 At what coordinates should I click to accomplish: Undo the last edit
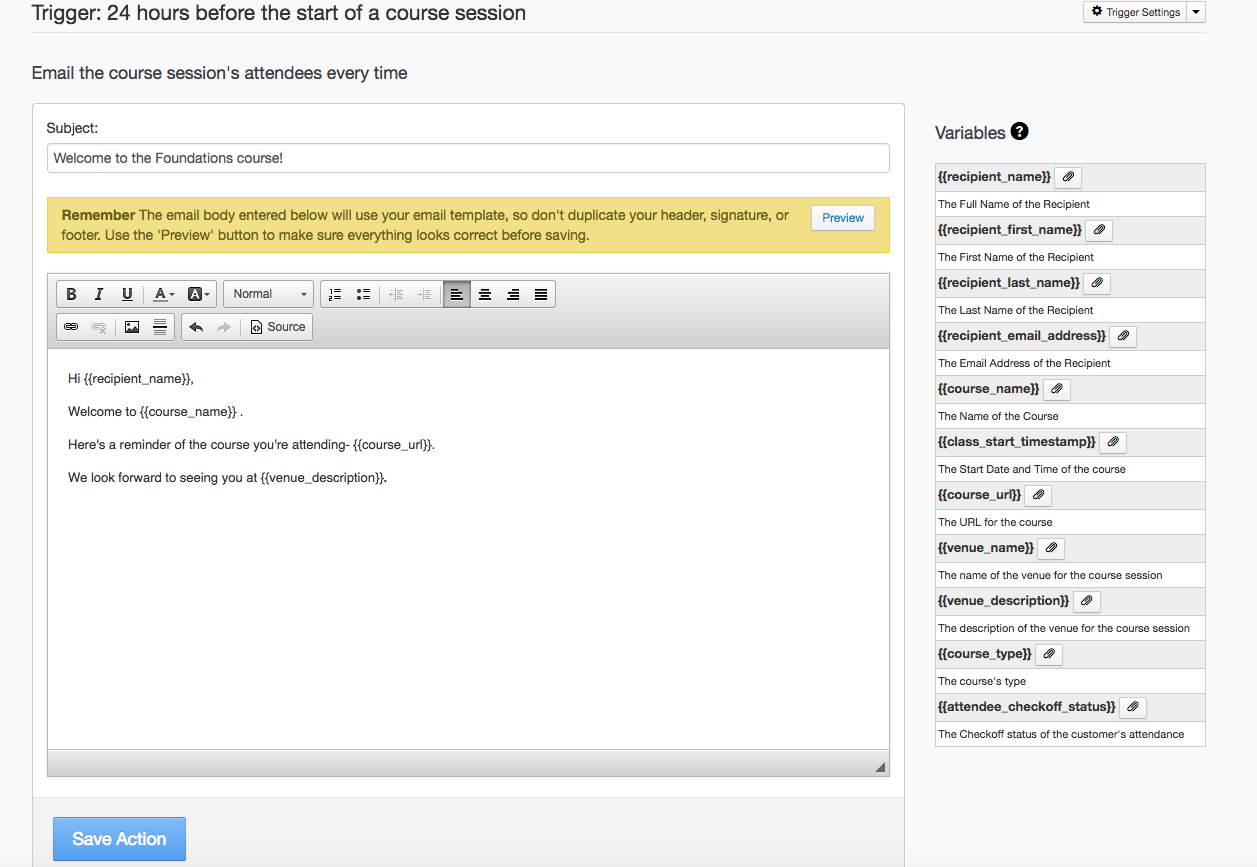pos(196,327)
